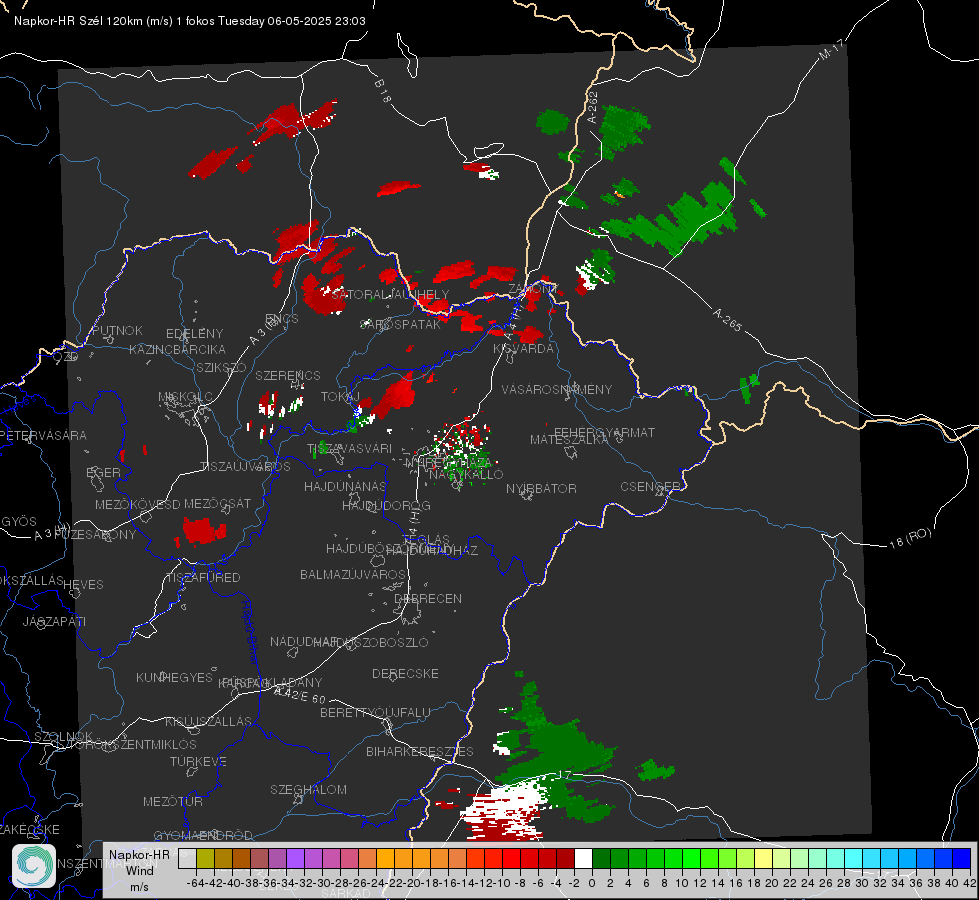Click the MÁTÉSZALKA label
The image size is (979, 900).
(569, 440)
